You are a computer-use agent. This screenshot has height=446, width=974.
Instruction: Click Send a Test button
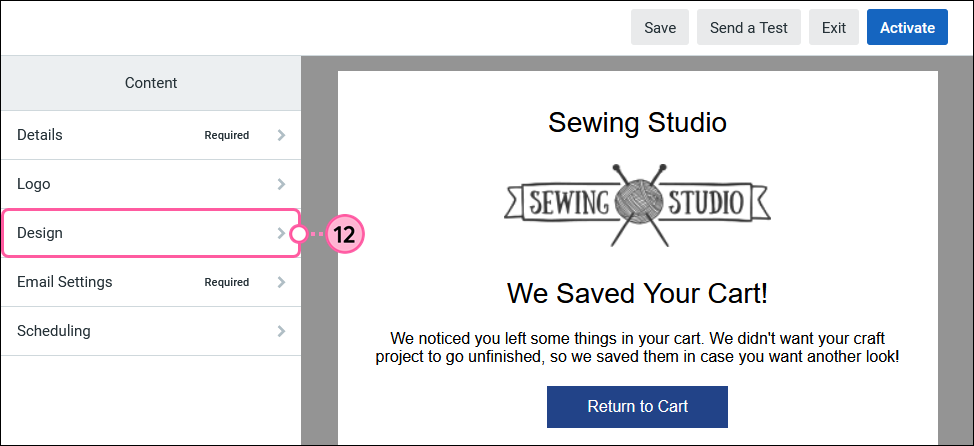coord(749,27)
